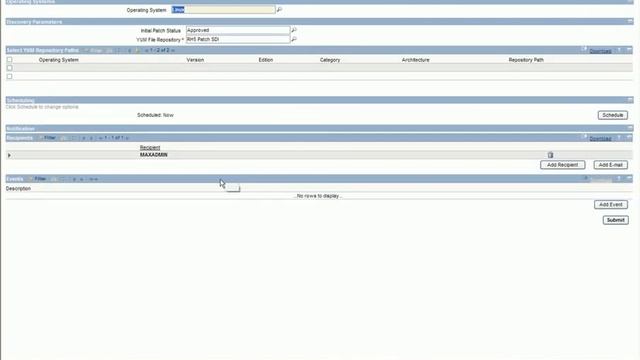Click Add Event button
This screenshot has width=640, height=360.
point(611,204)
